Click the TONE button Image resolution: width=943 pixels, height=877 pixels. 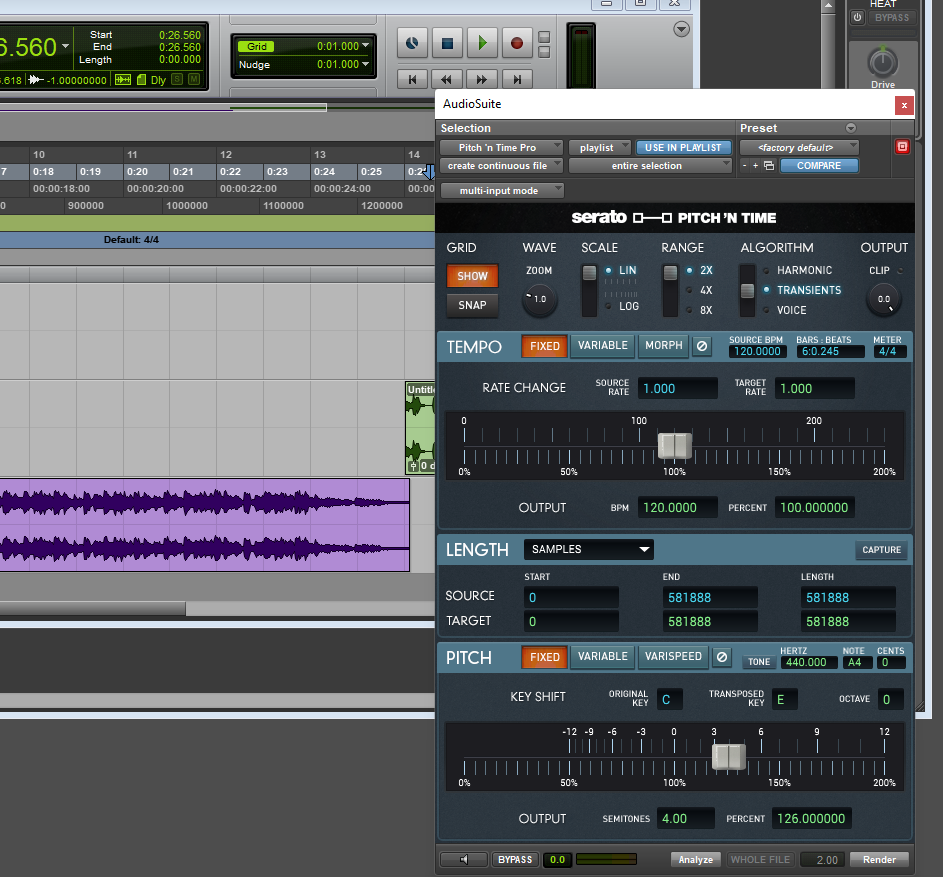point(758,662)
